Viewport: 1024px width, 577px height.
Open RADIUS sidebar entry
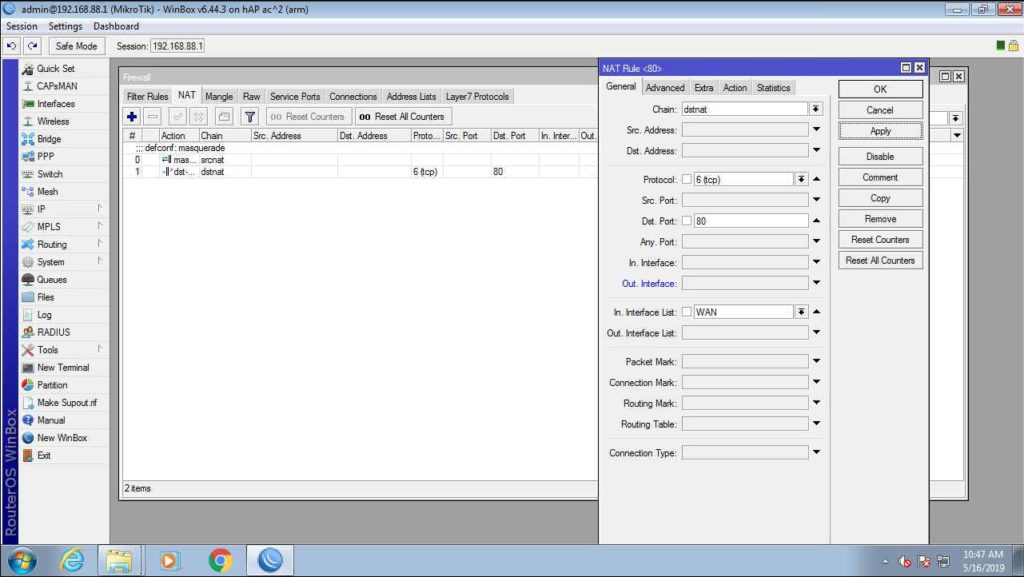53,332
